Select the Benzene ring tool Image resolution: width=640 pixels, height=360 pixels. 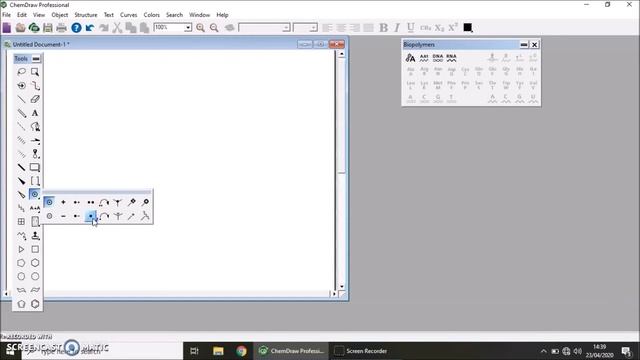tap(35, 304)
